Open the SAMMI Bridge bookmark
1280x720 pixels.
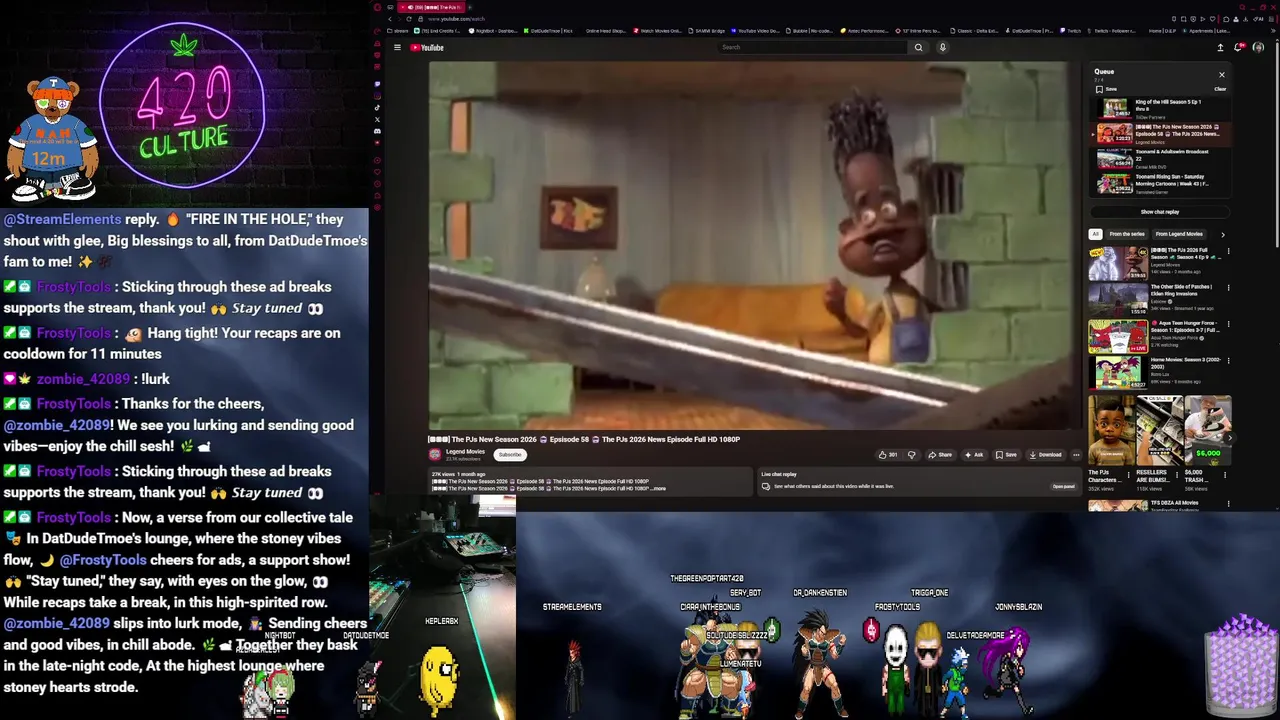coord(706,31)
